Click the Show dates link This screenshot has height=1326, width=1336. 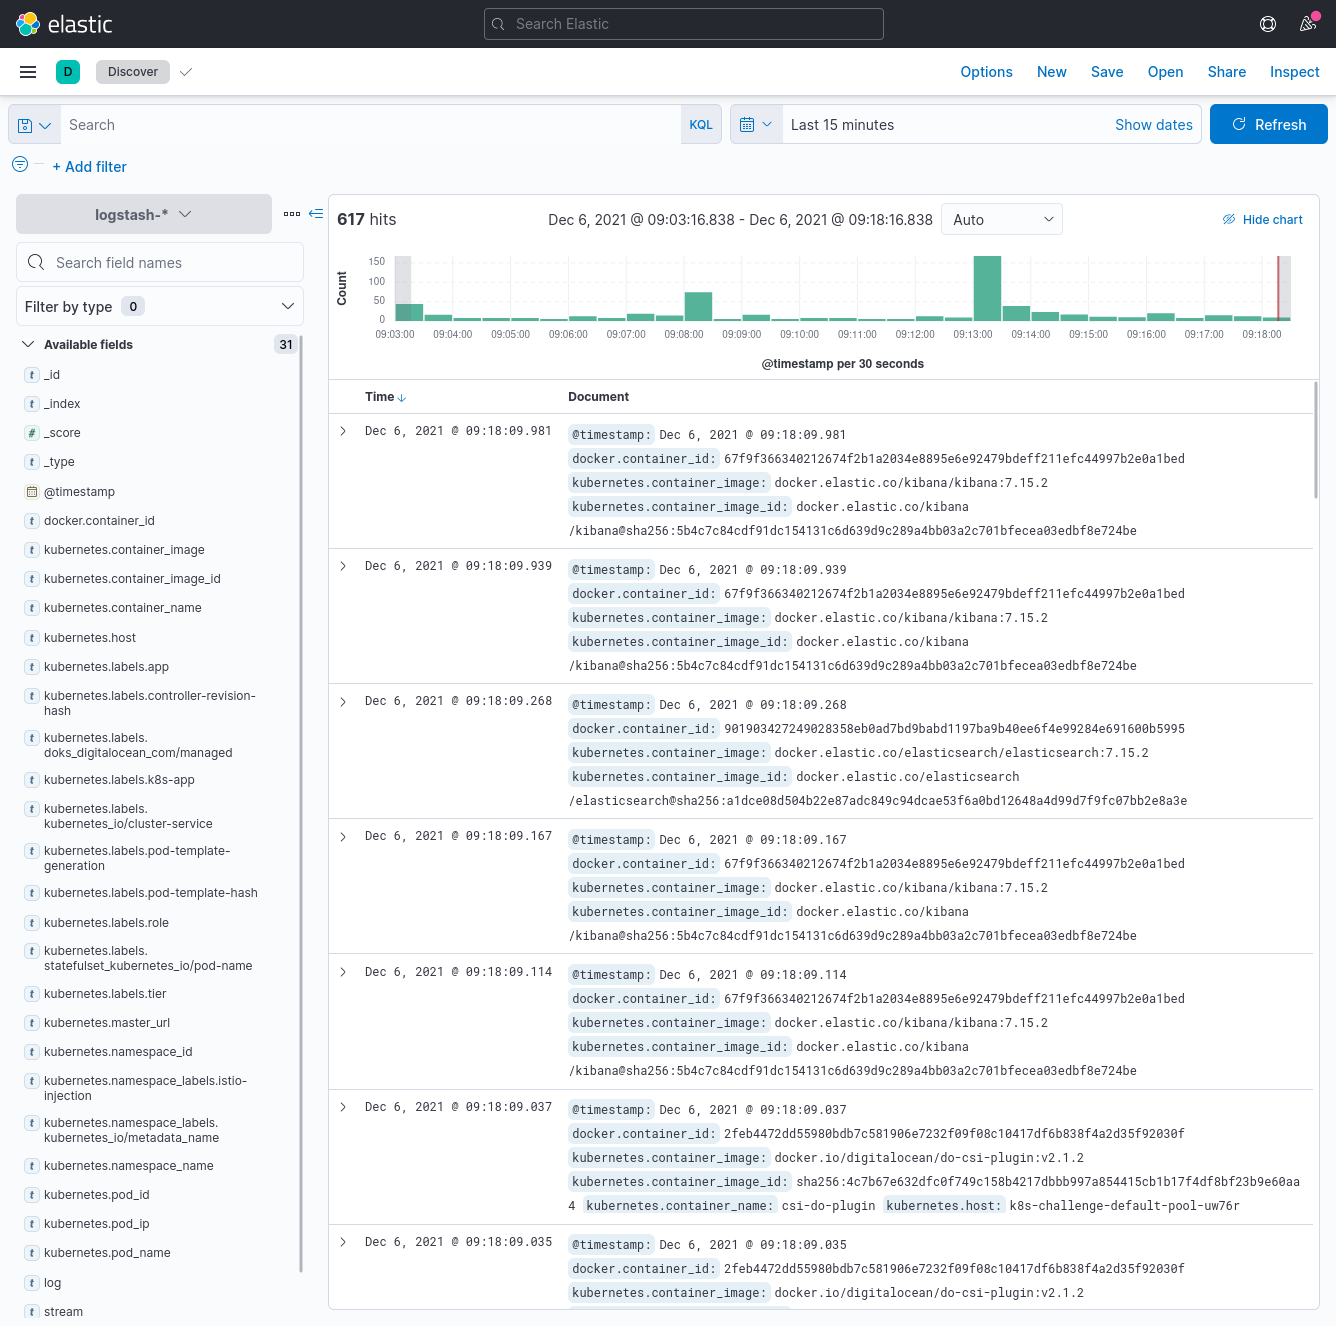tap(1153, 124)
